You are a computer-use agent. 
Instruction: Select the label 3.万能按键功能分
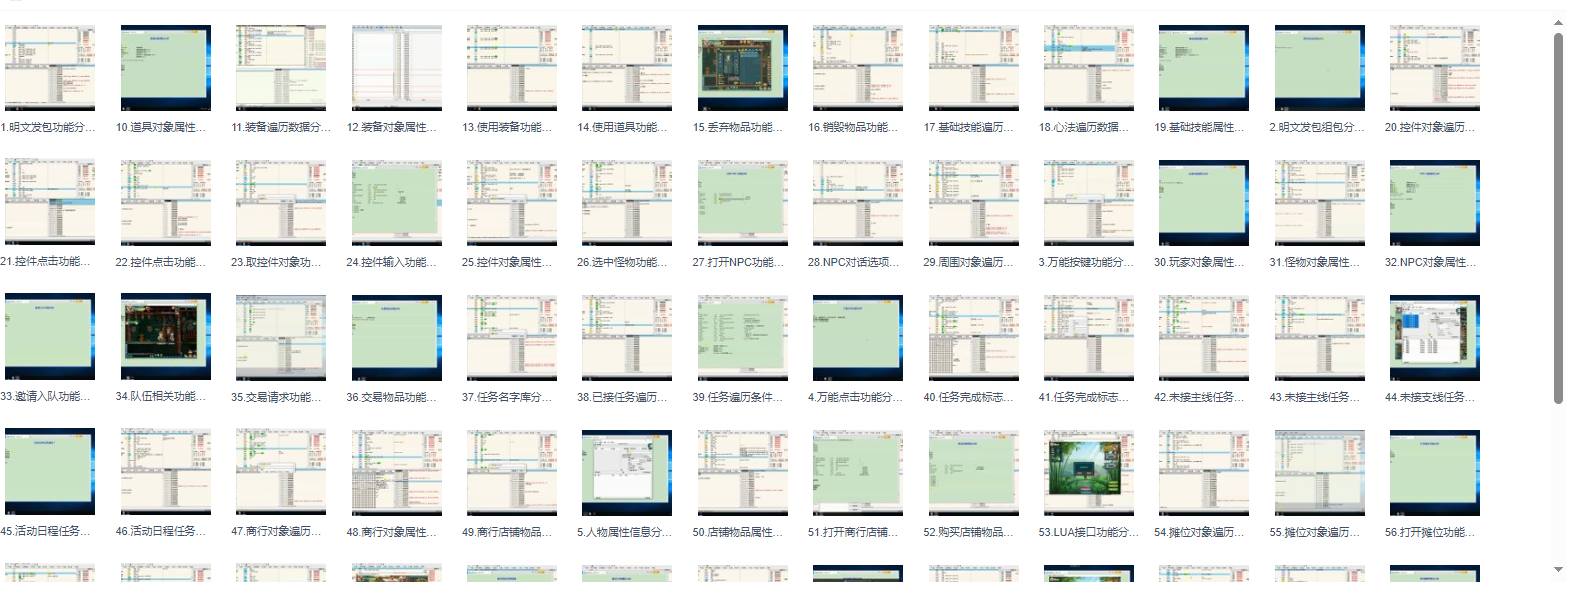[1085, 262]
